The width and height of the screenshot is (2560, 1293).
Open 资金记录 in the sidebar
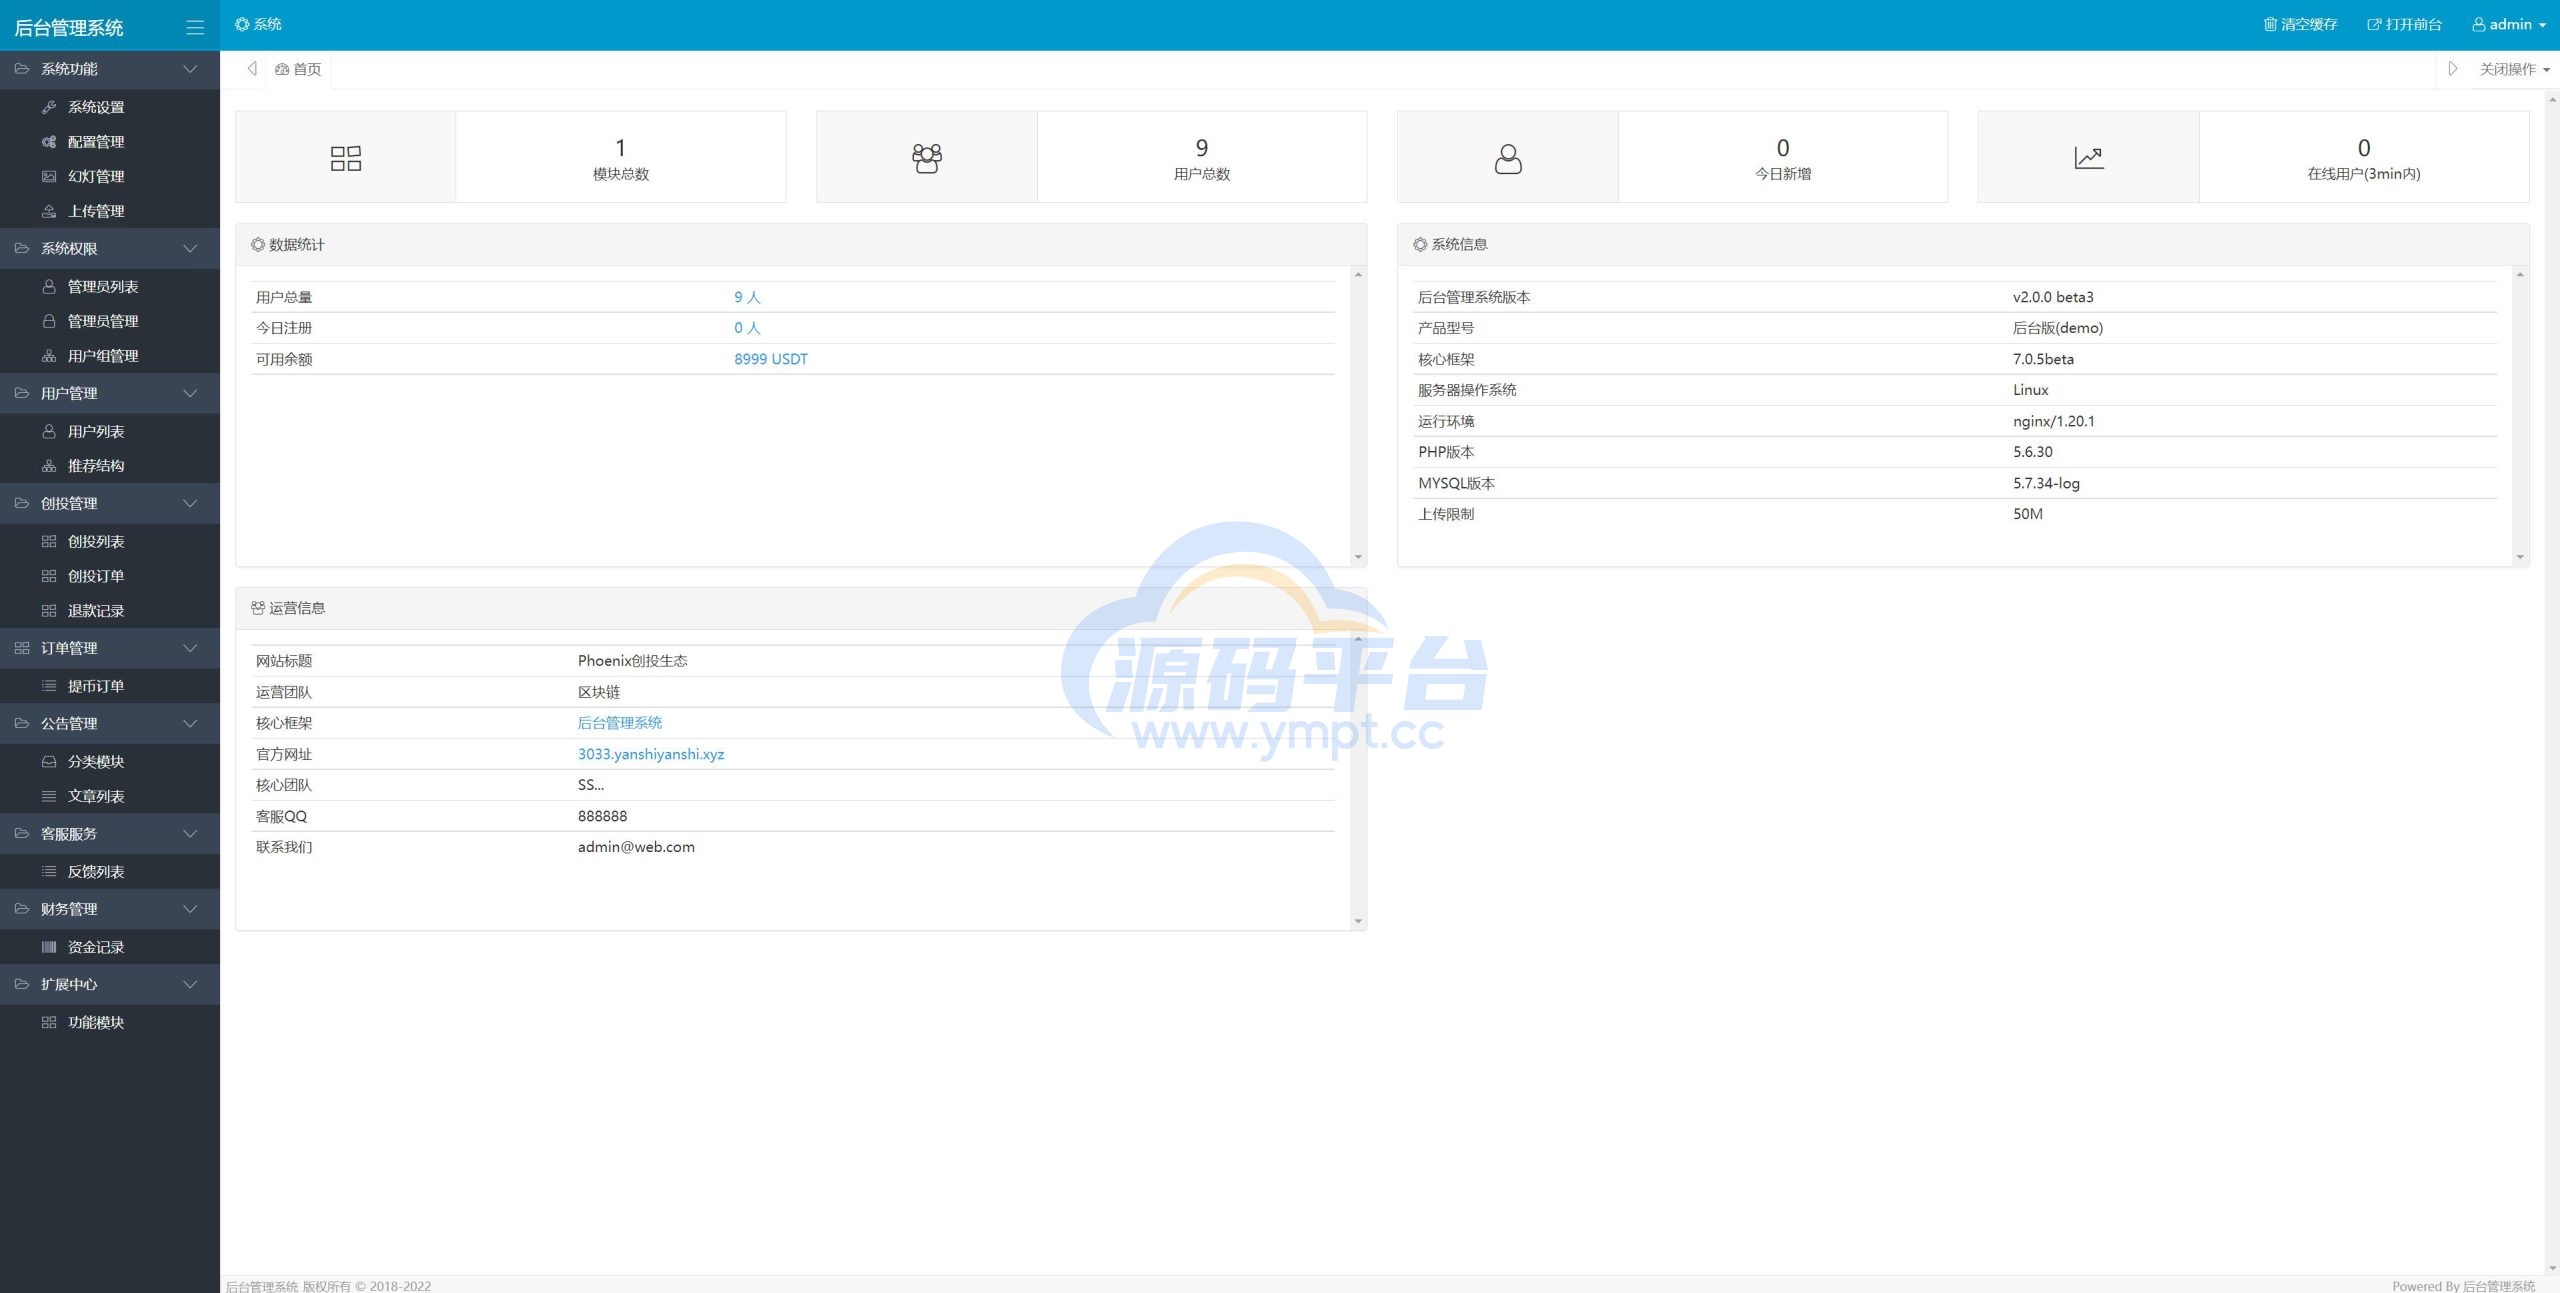pyautogui.click(x=96, y=946)
